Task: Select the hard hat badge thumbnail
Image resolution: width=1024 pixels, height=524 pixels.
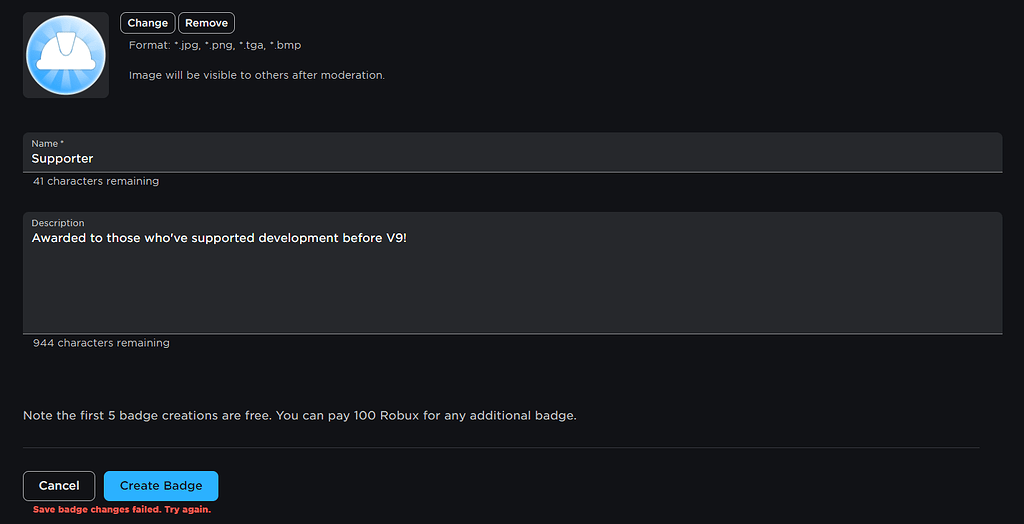Action: (x=66, y=56)
